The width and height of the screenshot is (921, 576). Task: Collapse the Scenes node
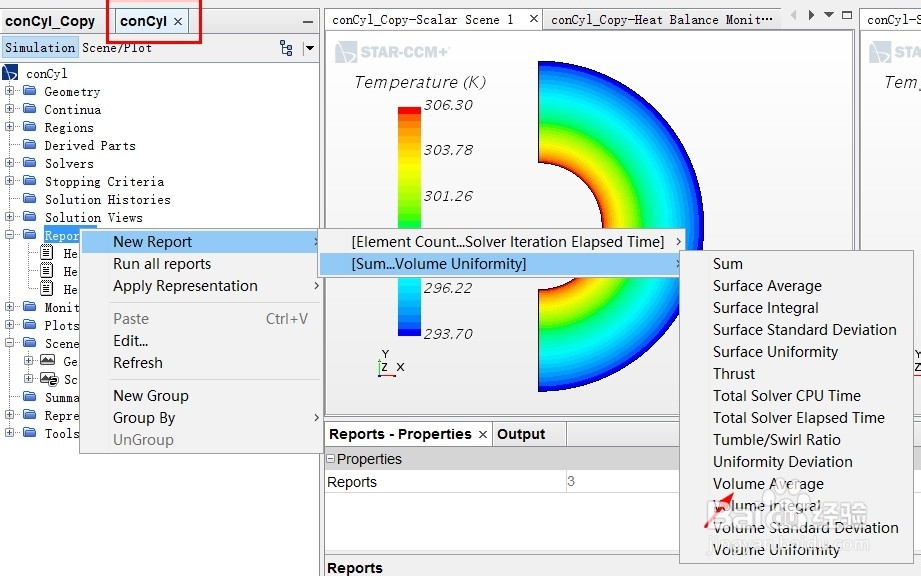[x=9, y=343]
